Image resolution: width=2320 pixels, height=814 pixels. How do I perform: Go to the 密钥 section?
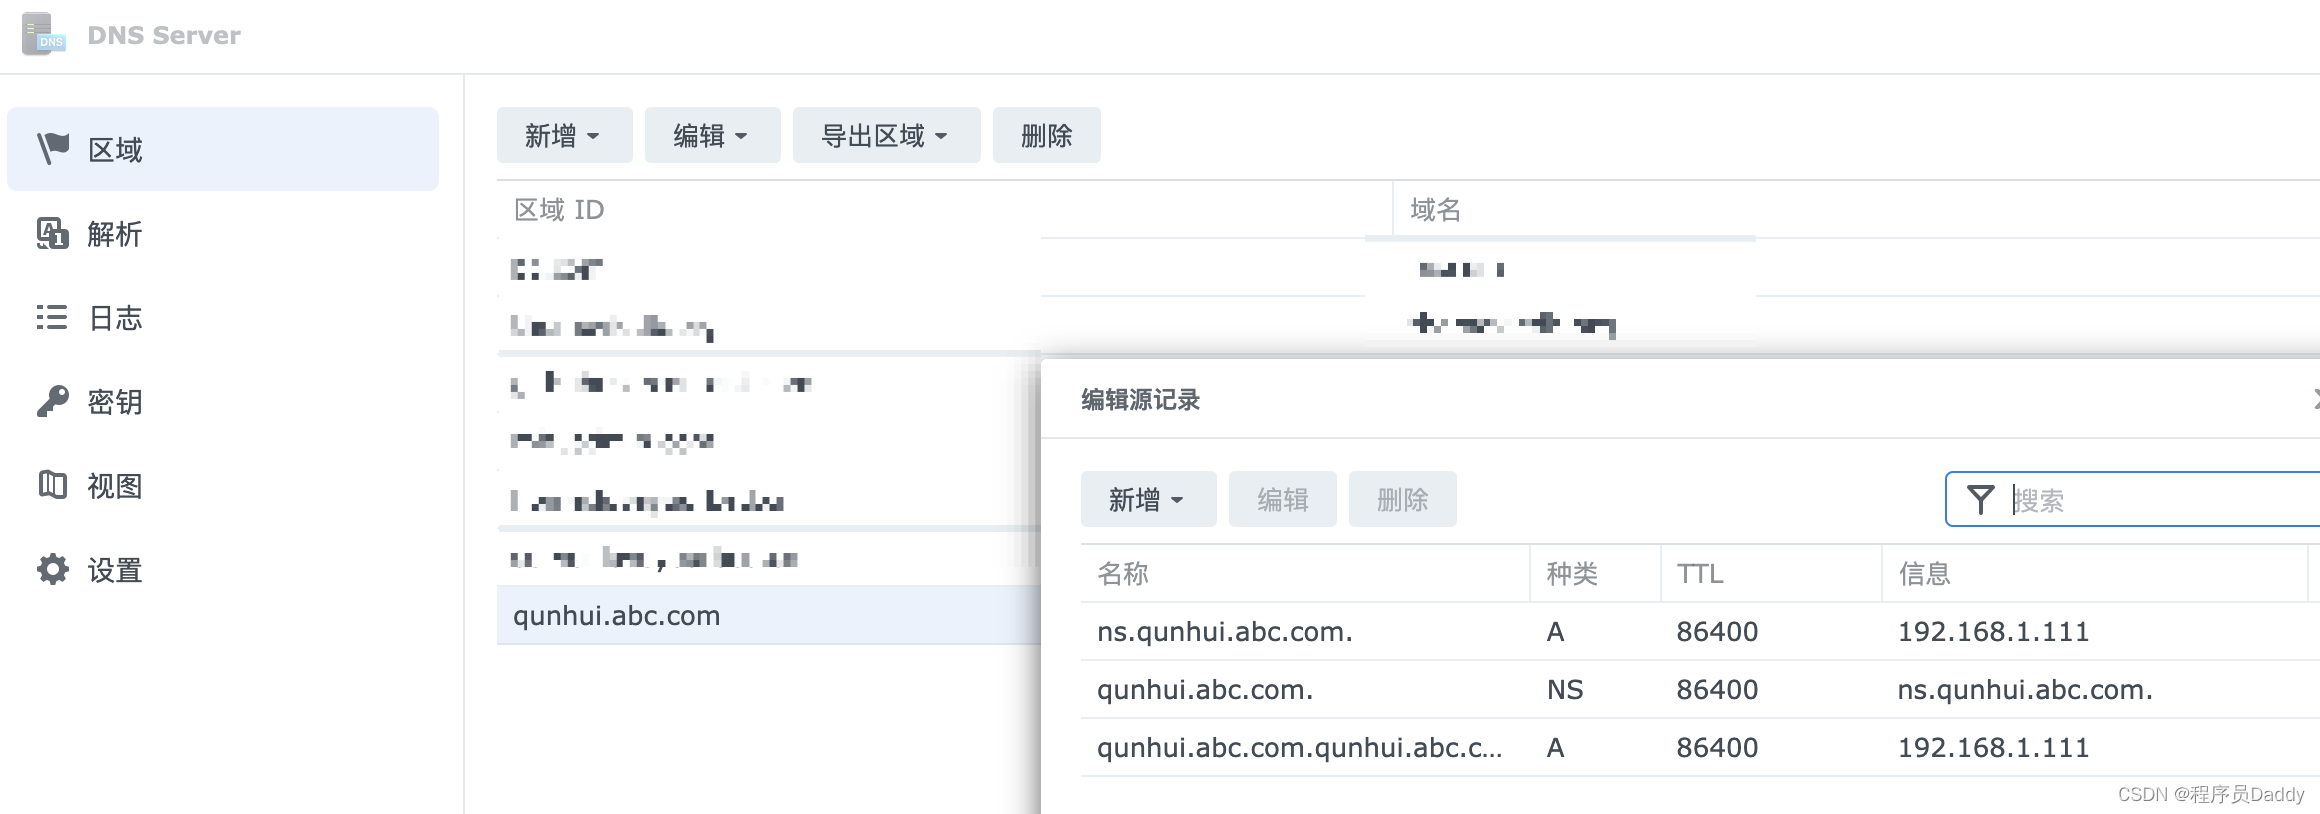(x=223, y=401)
